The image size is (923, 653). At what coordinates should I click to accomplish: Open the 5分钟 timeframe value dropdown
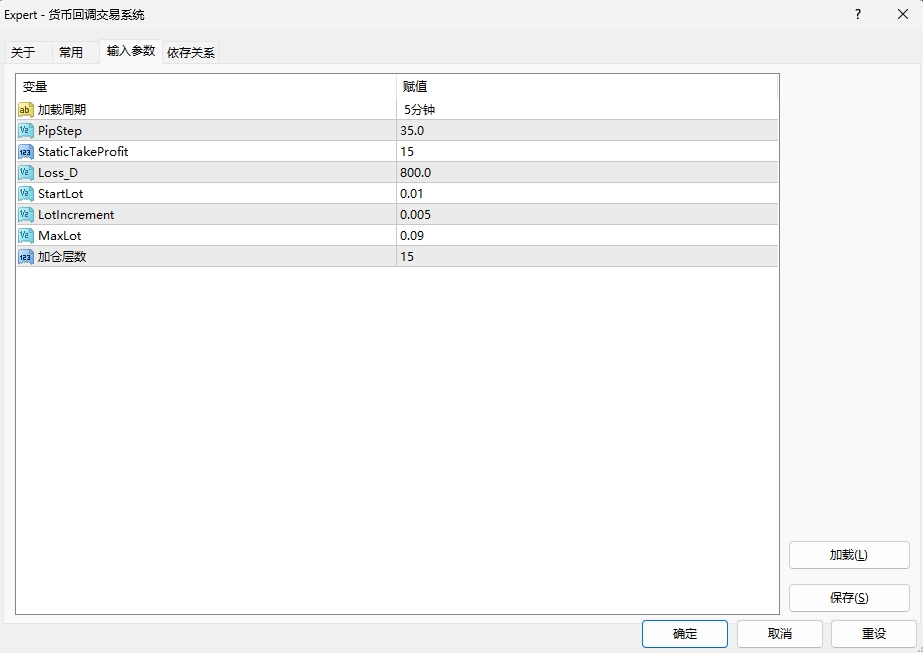586,110
